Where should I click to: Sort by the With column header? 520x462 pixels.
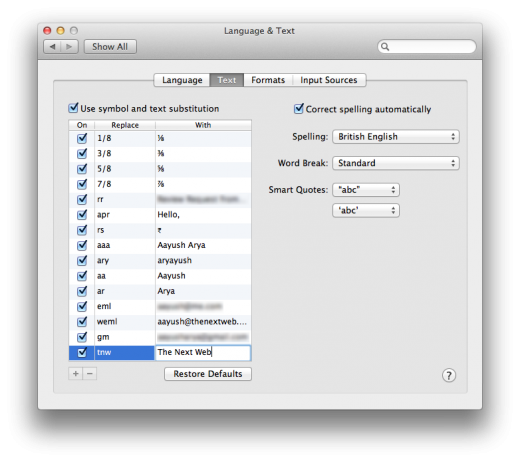[x=203, y=125]
